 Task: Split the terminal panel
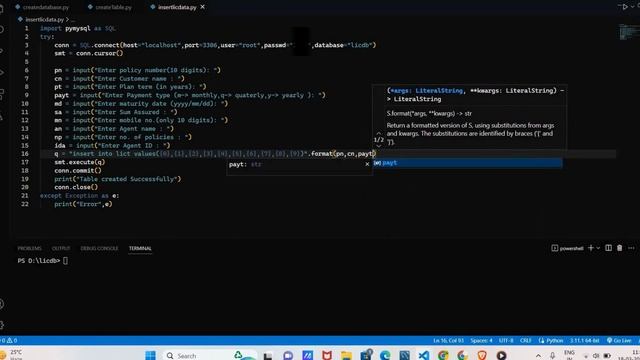pos(609,248)
